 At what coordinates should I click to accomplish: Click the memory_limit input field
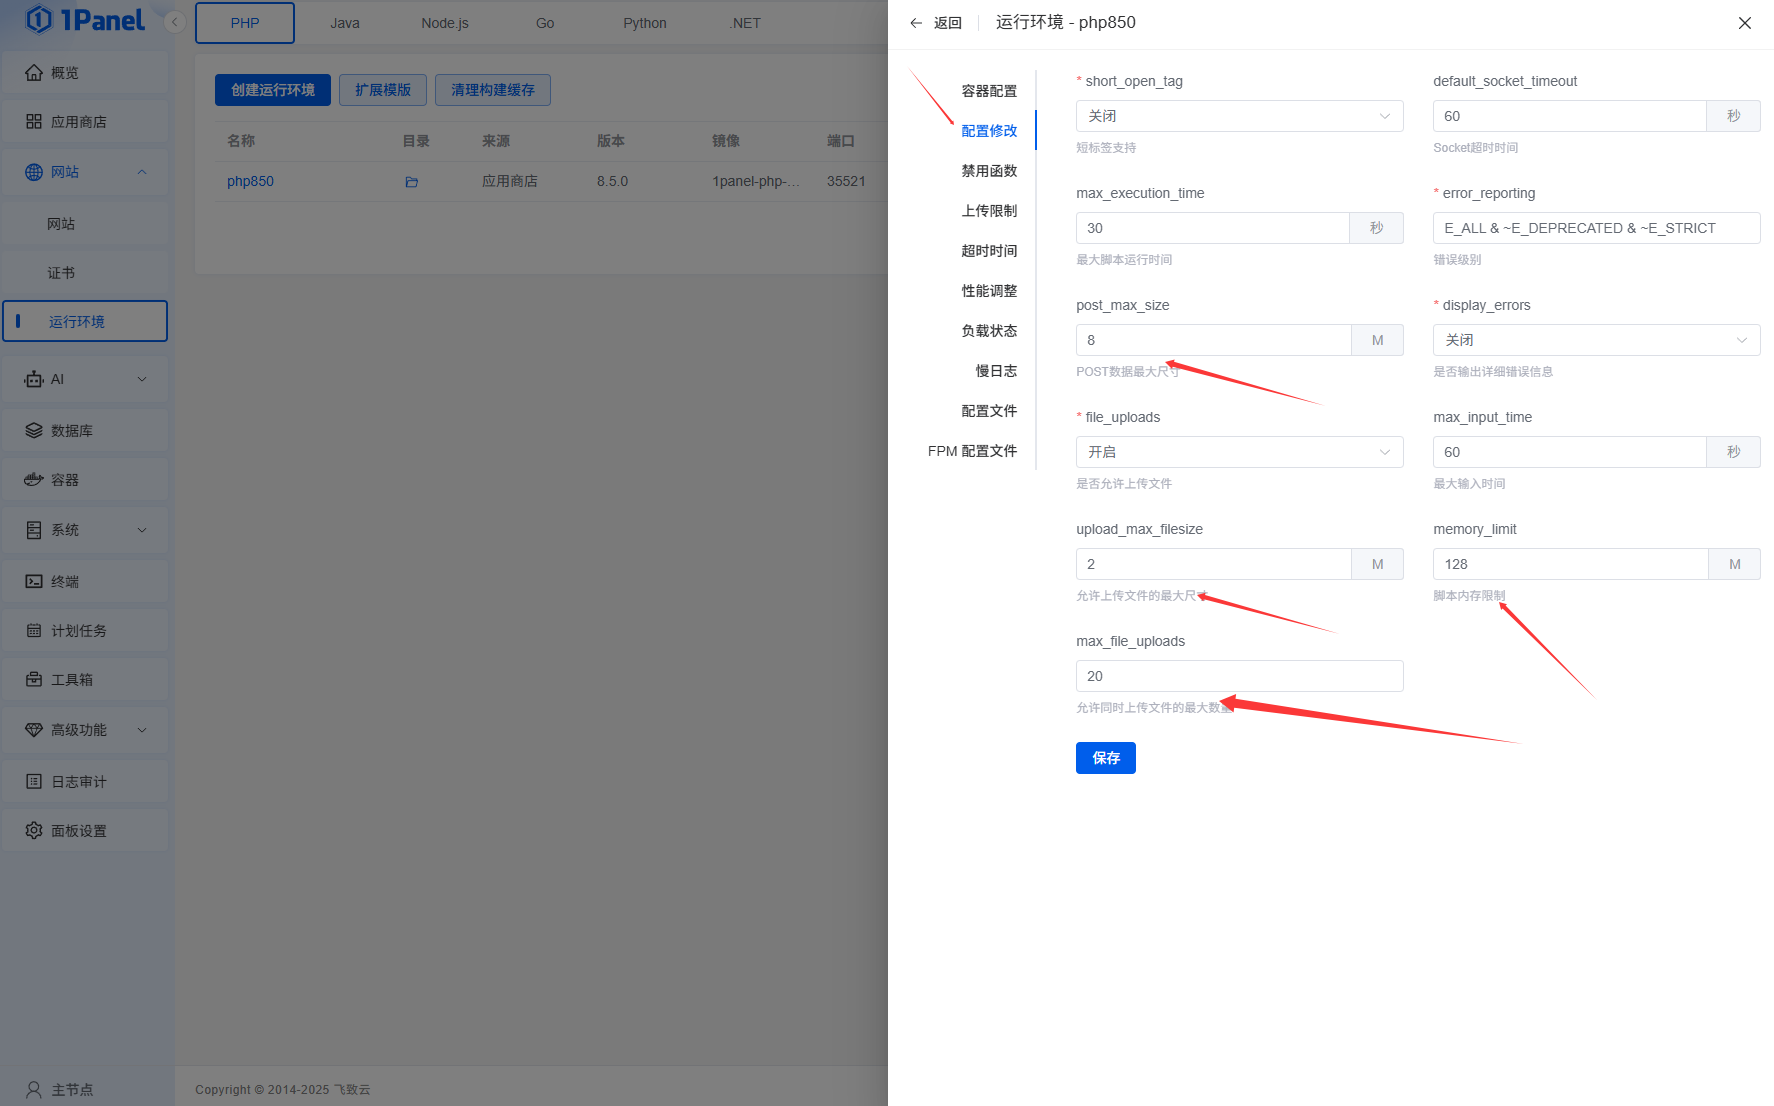tap(1570, 564)
